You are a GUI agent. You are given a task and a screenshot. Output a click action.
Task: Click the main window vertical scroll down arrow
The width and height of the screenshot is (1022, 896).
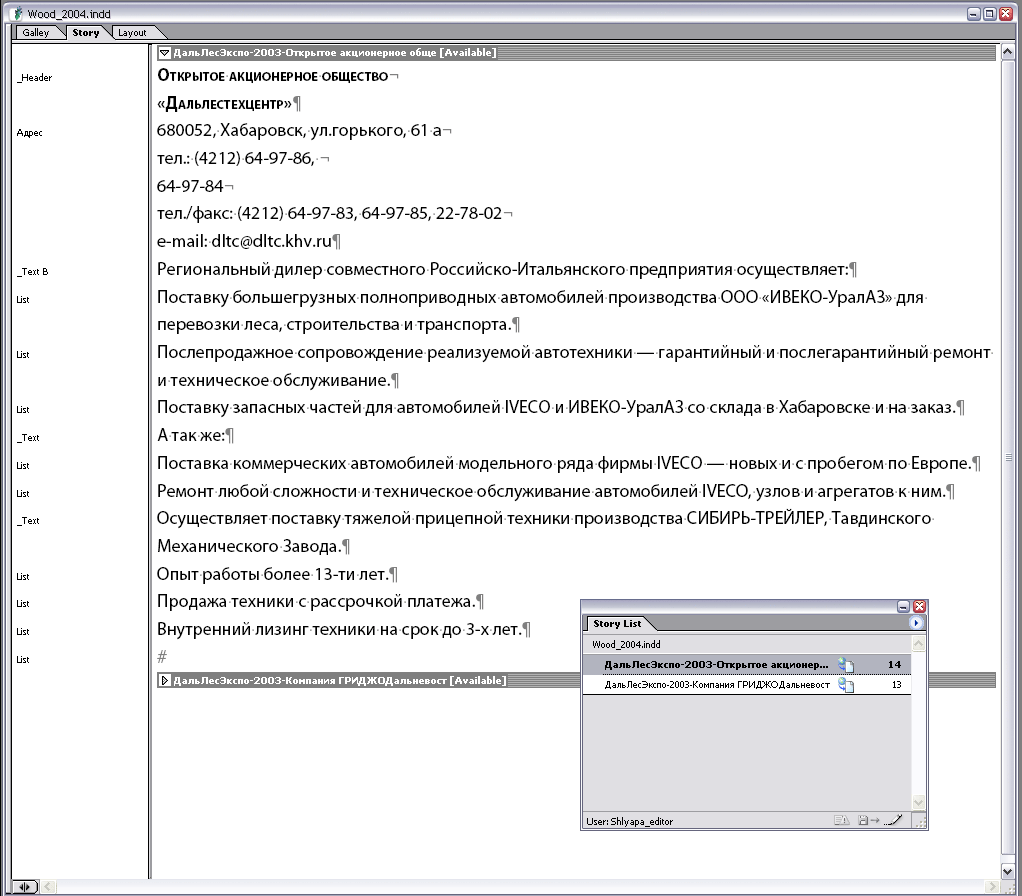pos(1007,871)
